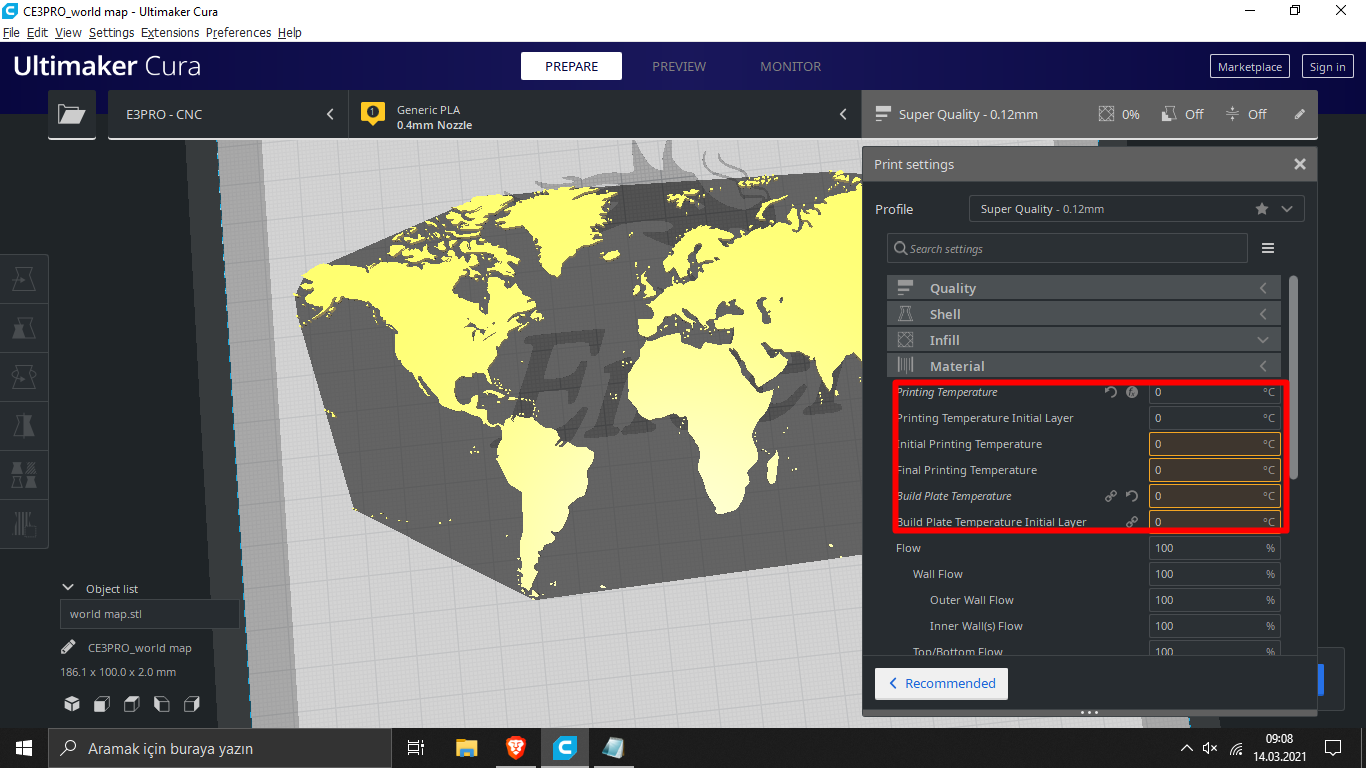Open the File menu
This screenshot has height=768, width=1366.
click(11, 32)
